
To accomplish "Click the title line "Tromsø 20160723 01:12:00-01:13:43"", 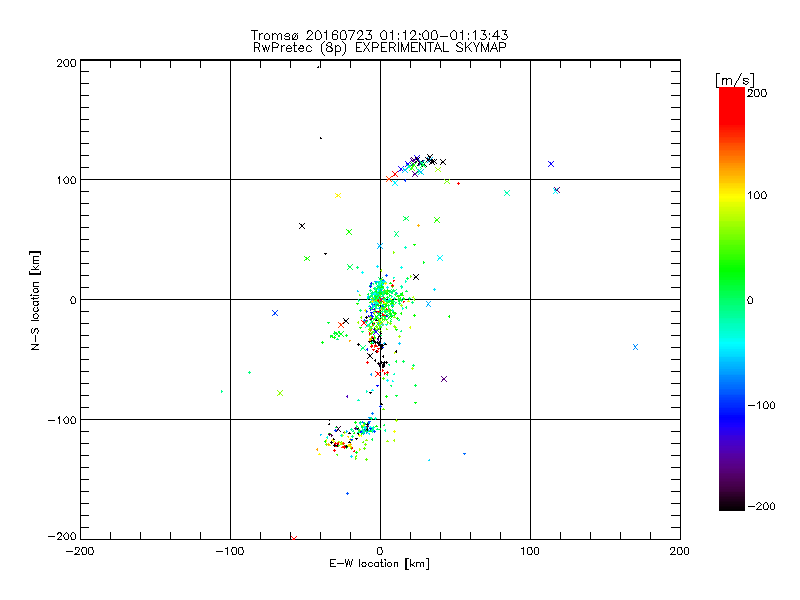I will pyautogui.click(x=379, y=35).
